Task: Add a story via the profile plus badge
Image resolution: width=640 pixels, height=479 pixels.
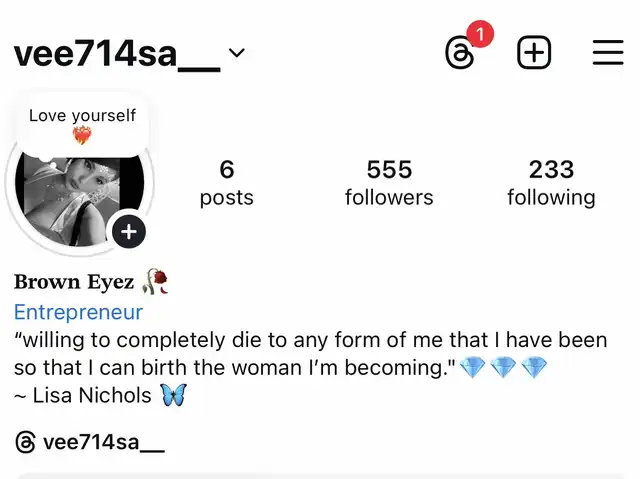Action: [129, 231]
